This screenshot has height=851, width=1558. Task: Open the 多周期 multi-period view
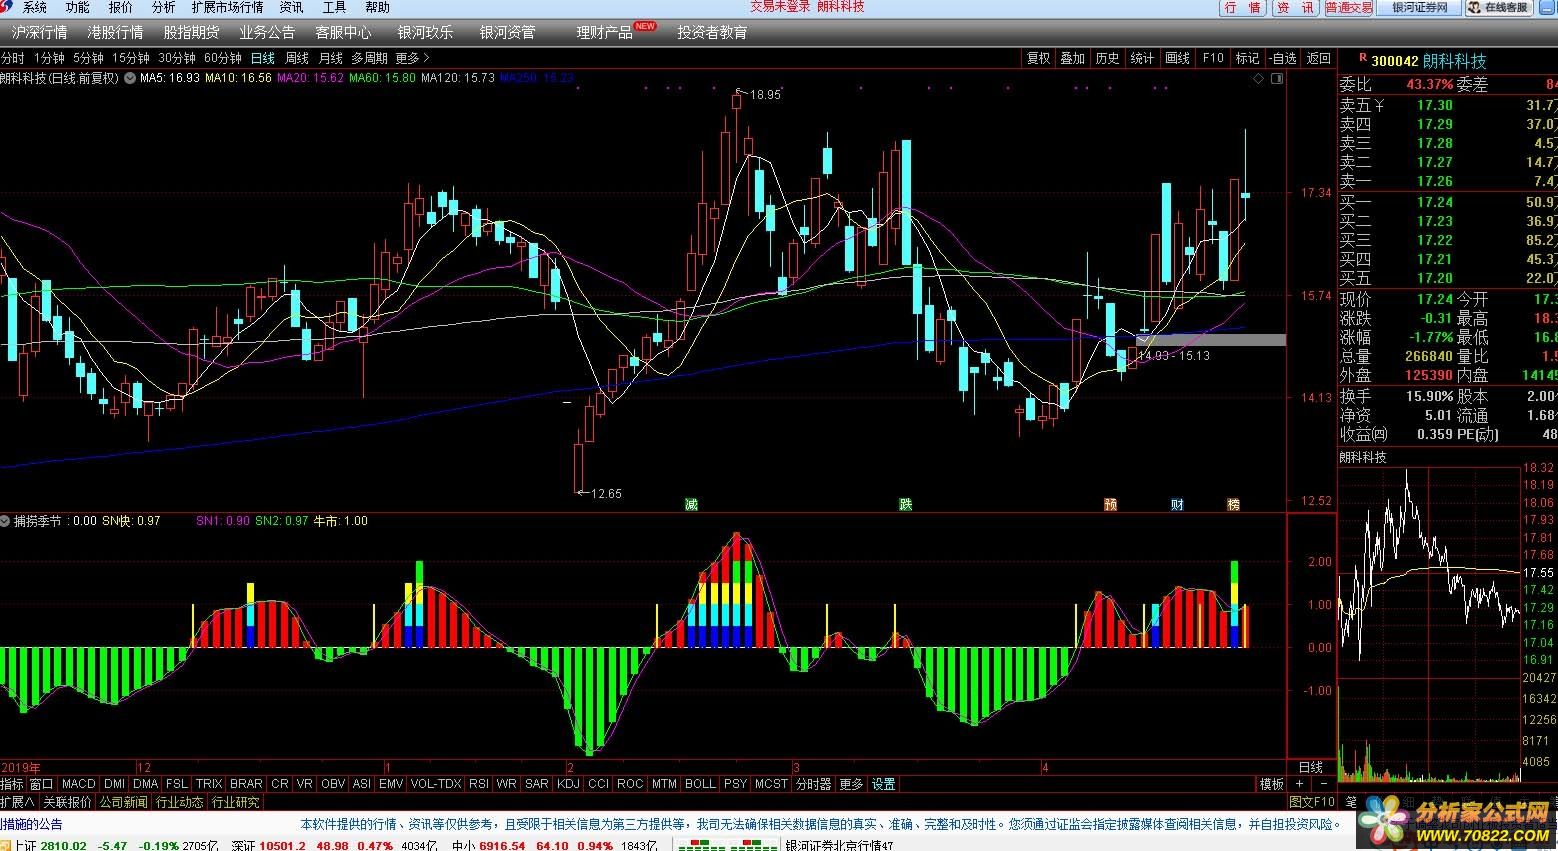point(369,58)
